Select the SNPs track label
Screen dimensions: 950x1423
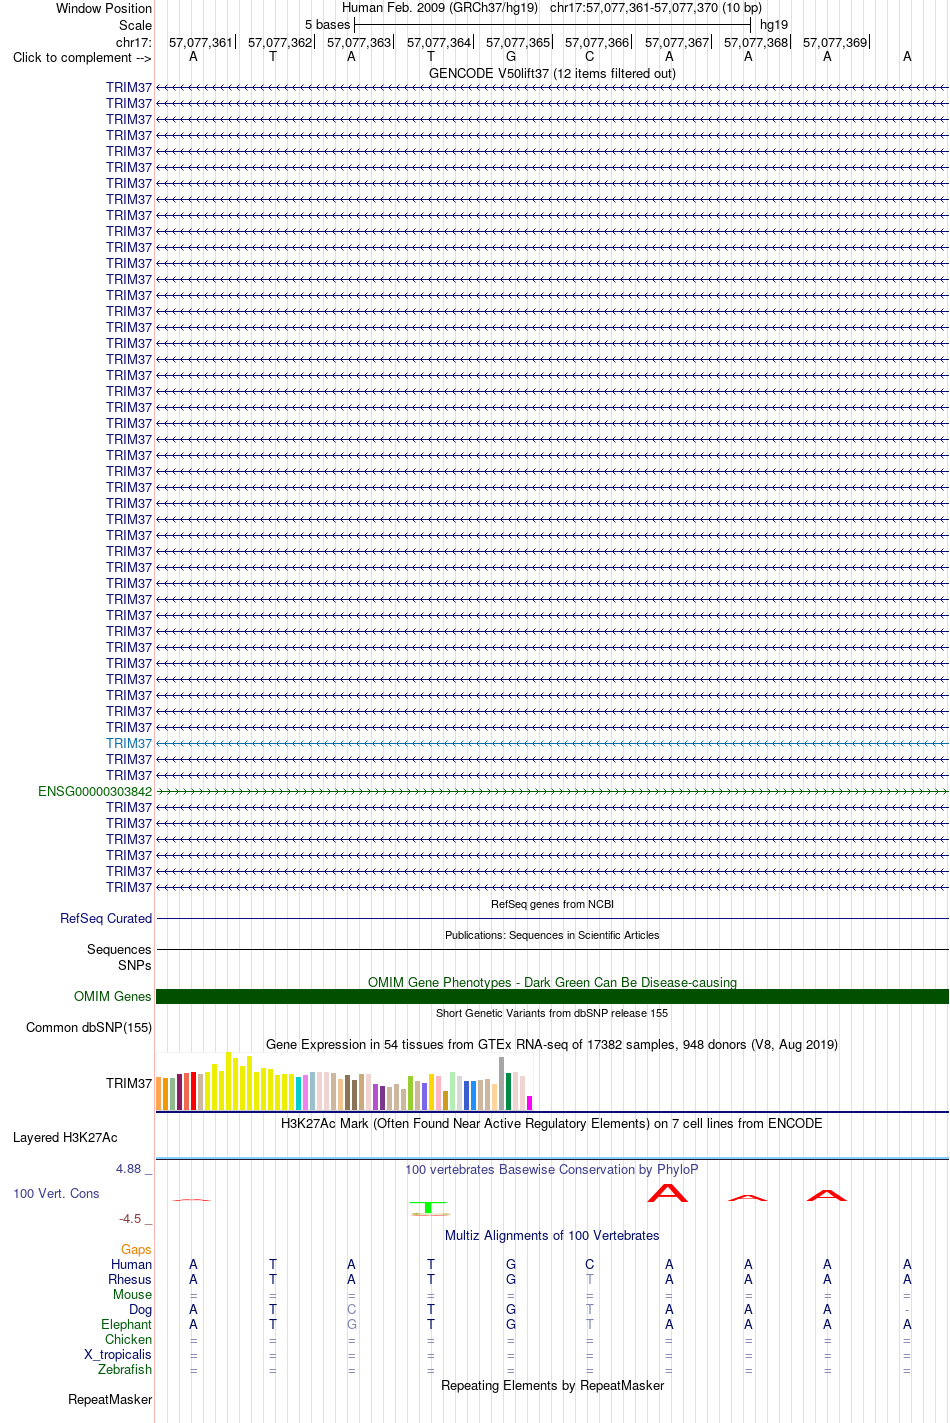[x=134, y=965]
